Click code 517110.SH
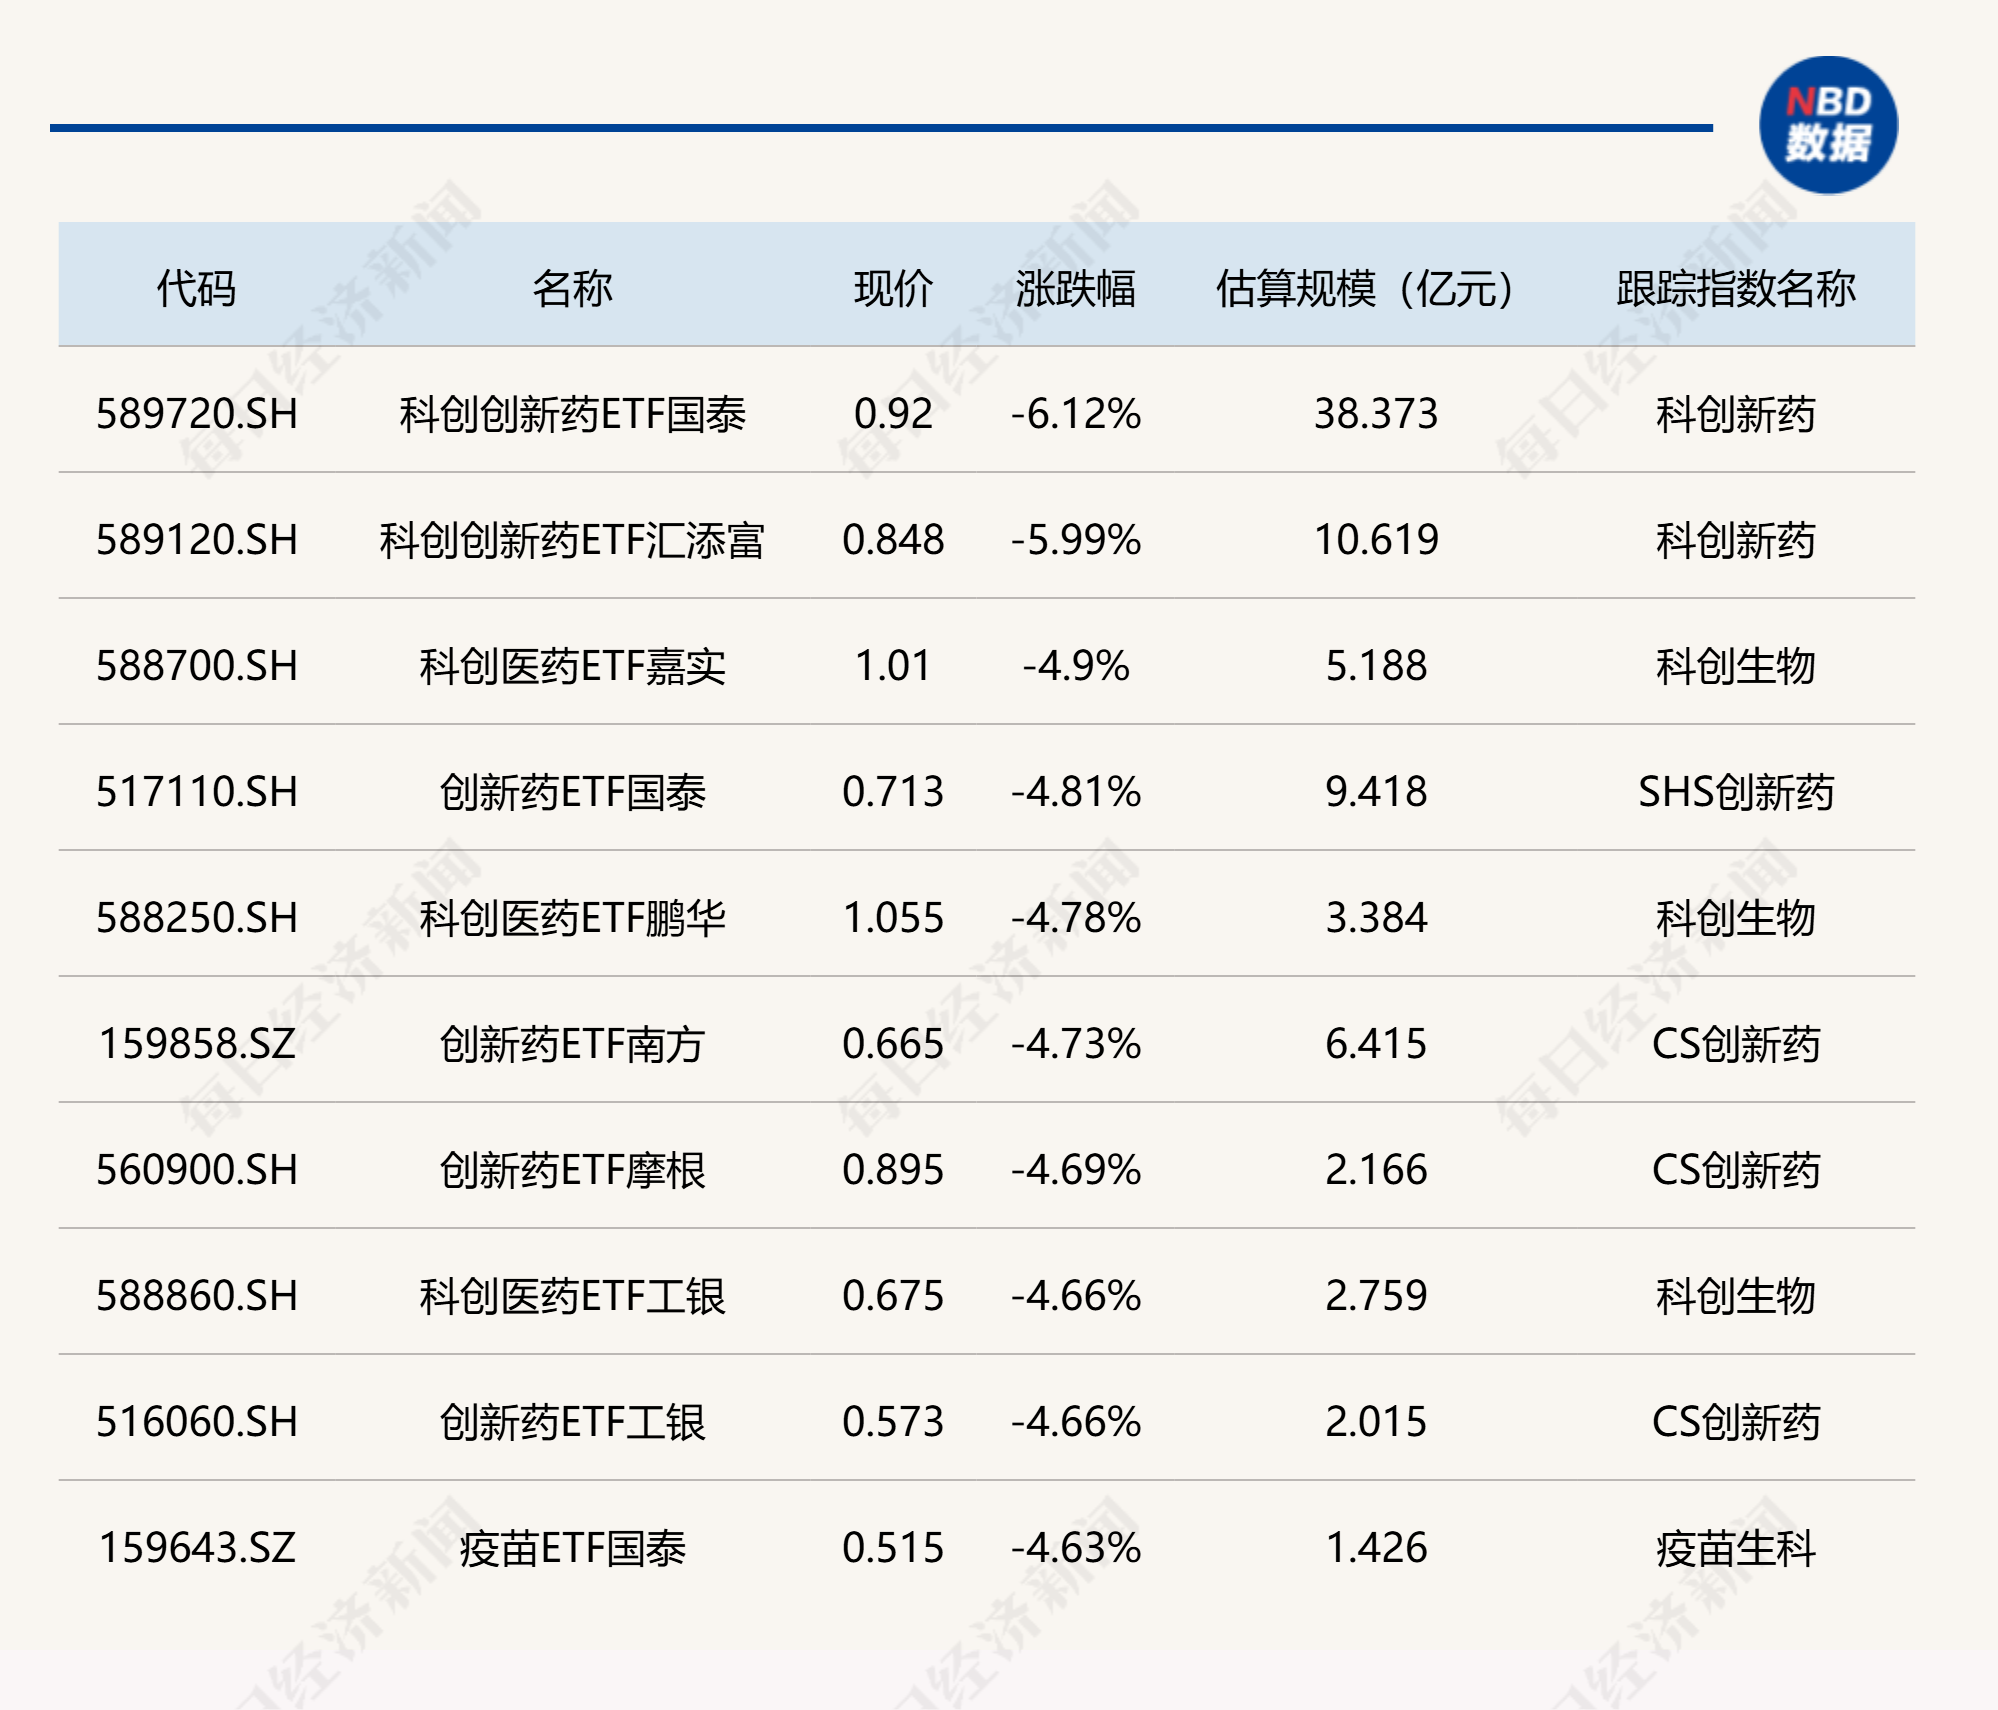This screenshot has width=1998, height=1710. [x=197, y=791]
